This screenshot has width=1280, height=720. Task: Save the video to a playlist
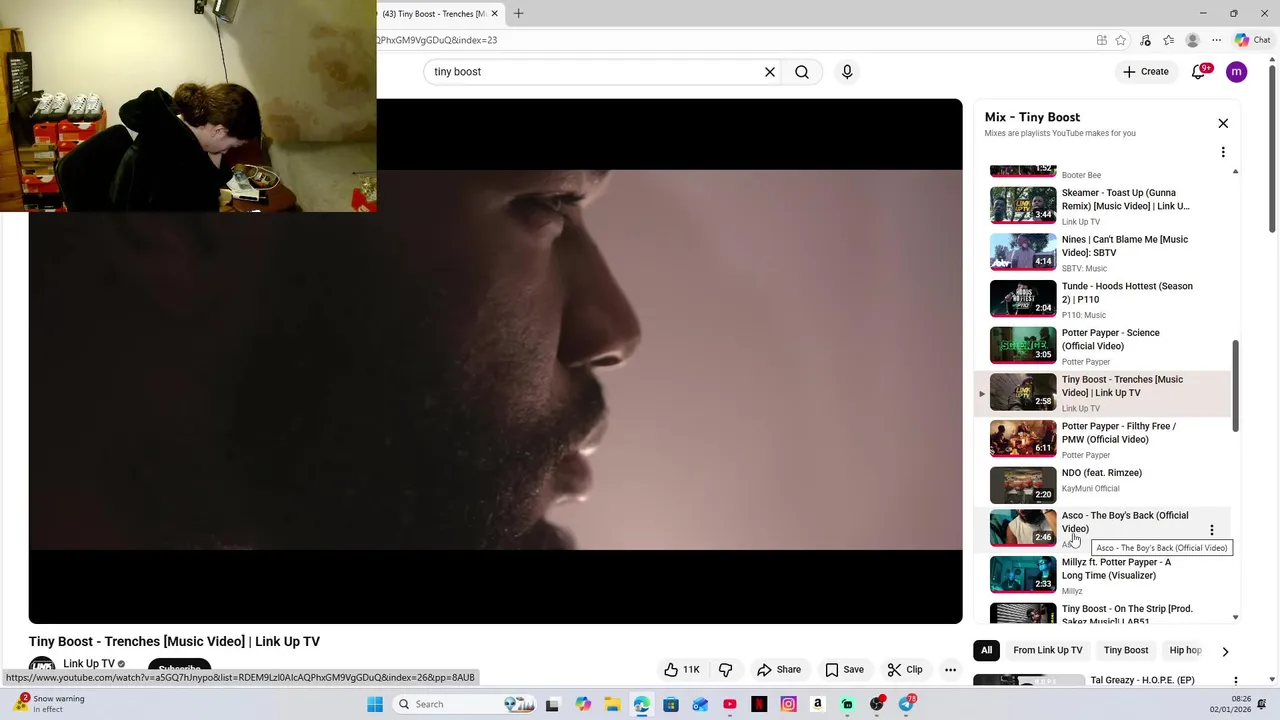(844, 670)
